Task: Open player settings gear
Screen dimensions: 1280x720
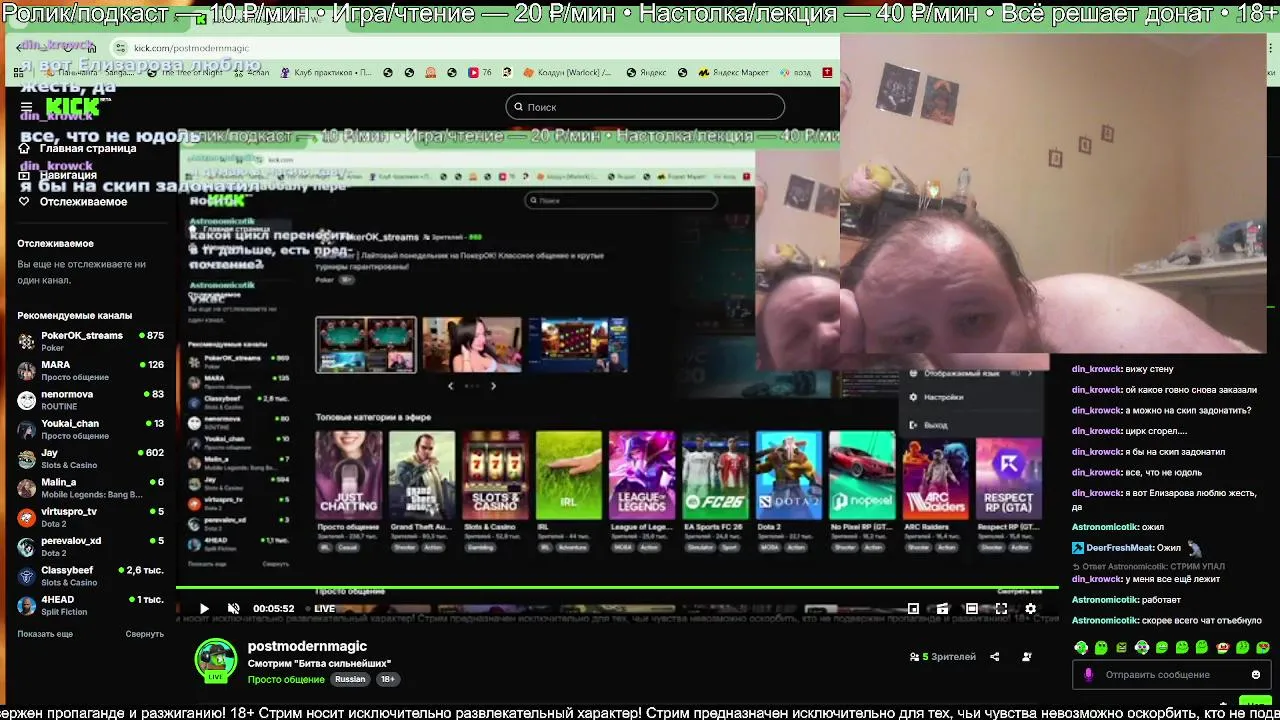Action: tap(1030, 608)
